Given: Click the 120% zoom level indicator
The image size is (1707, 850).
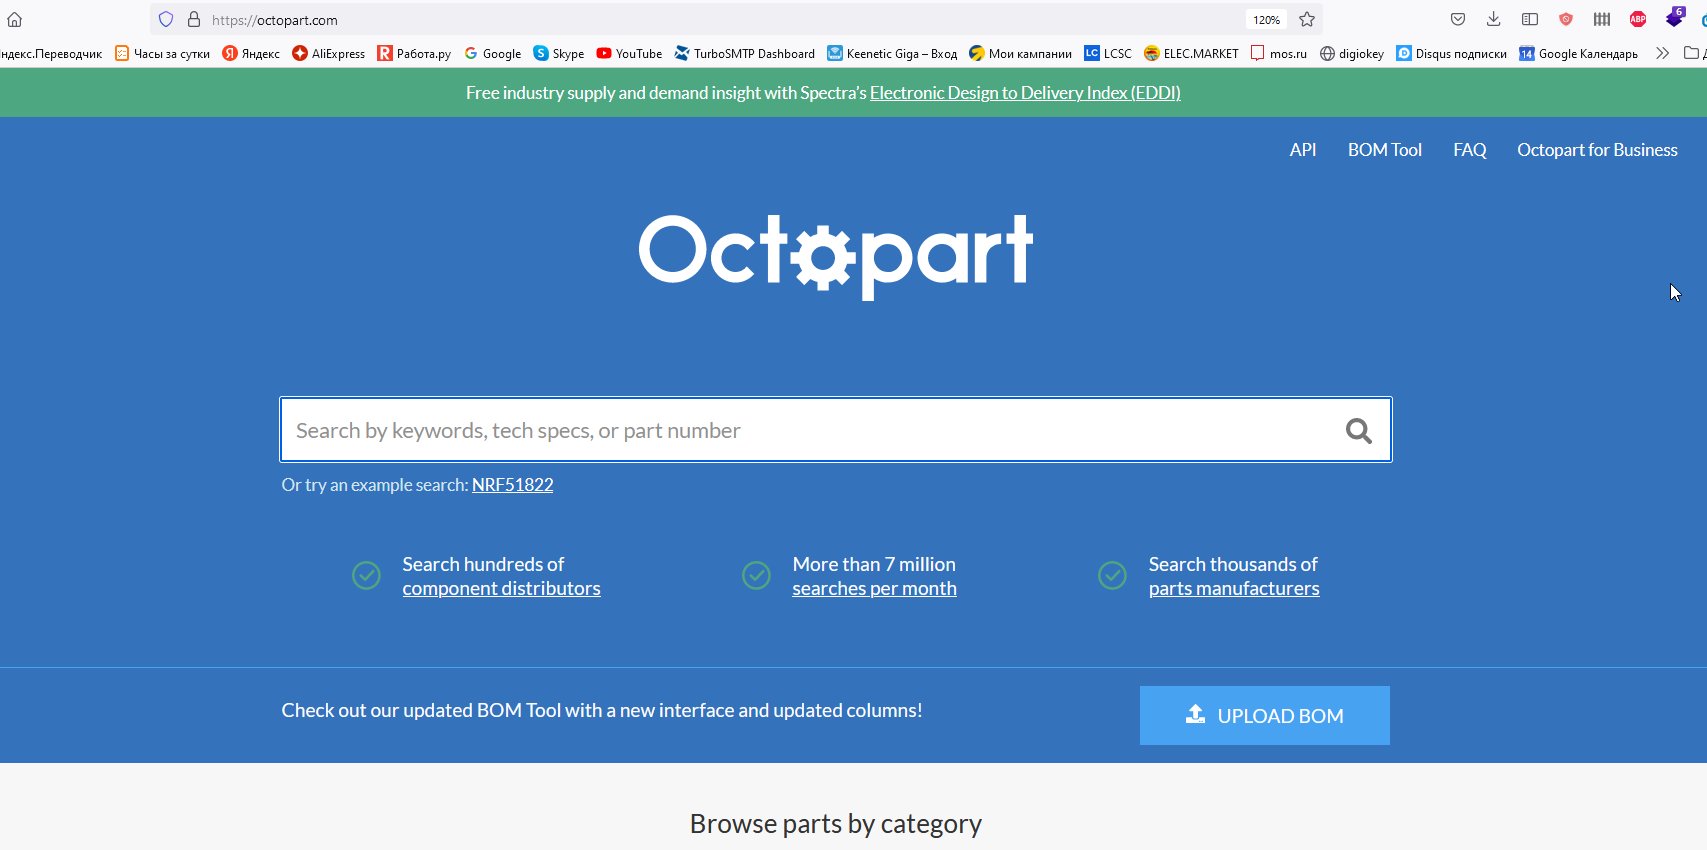Looking at the screenshot, I should coord(1266,20).
